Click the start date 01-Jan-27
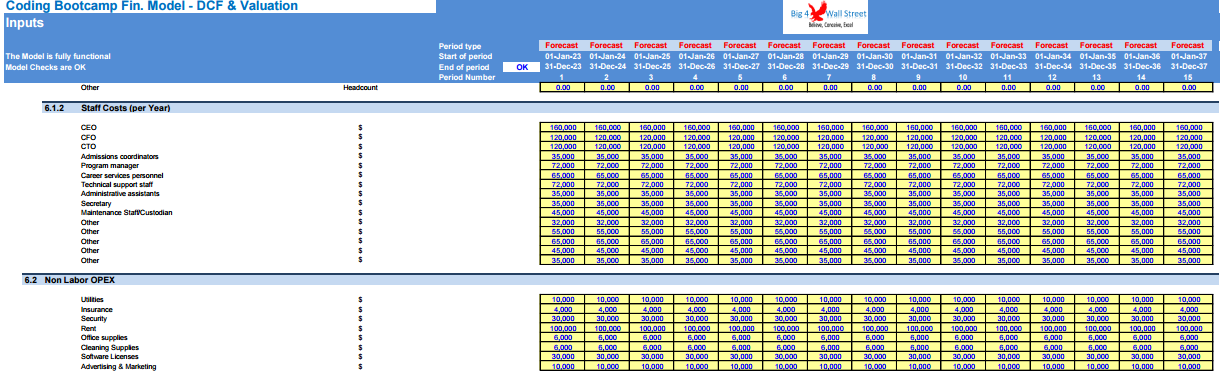This screenshot has height=386, width=1228. (740, 56)
